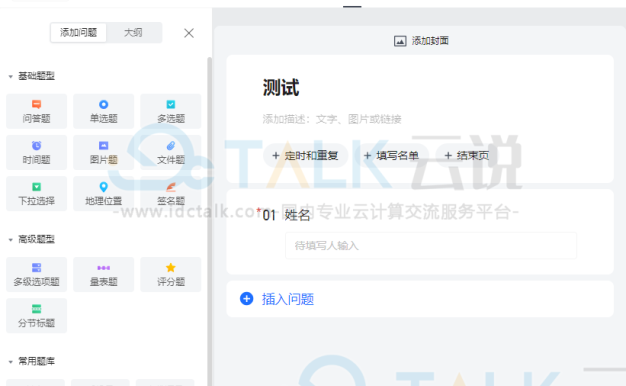Screen dimensions: 626x386
Task: Add a 地理位置 location question
Action: click(103, 194)
